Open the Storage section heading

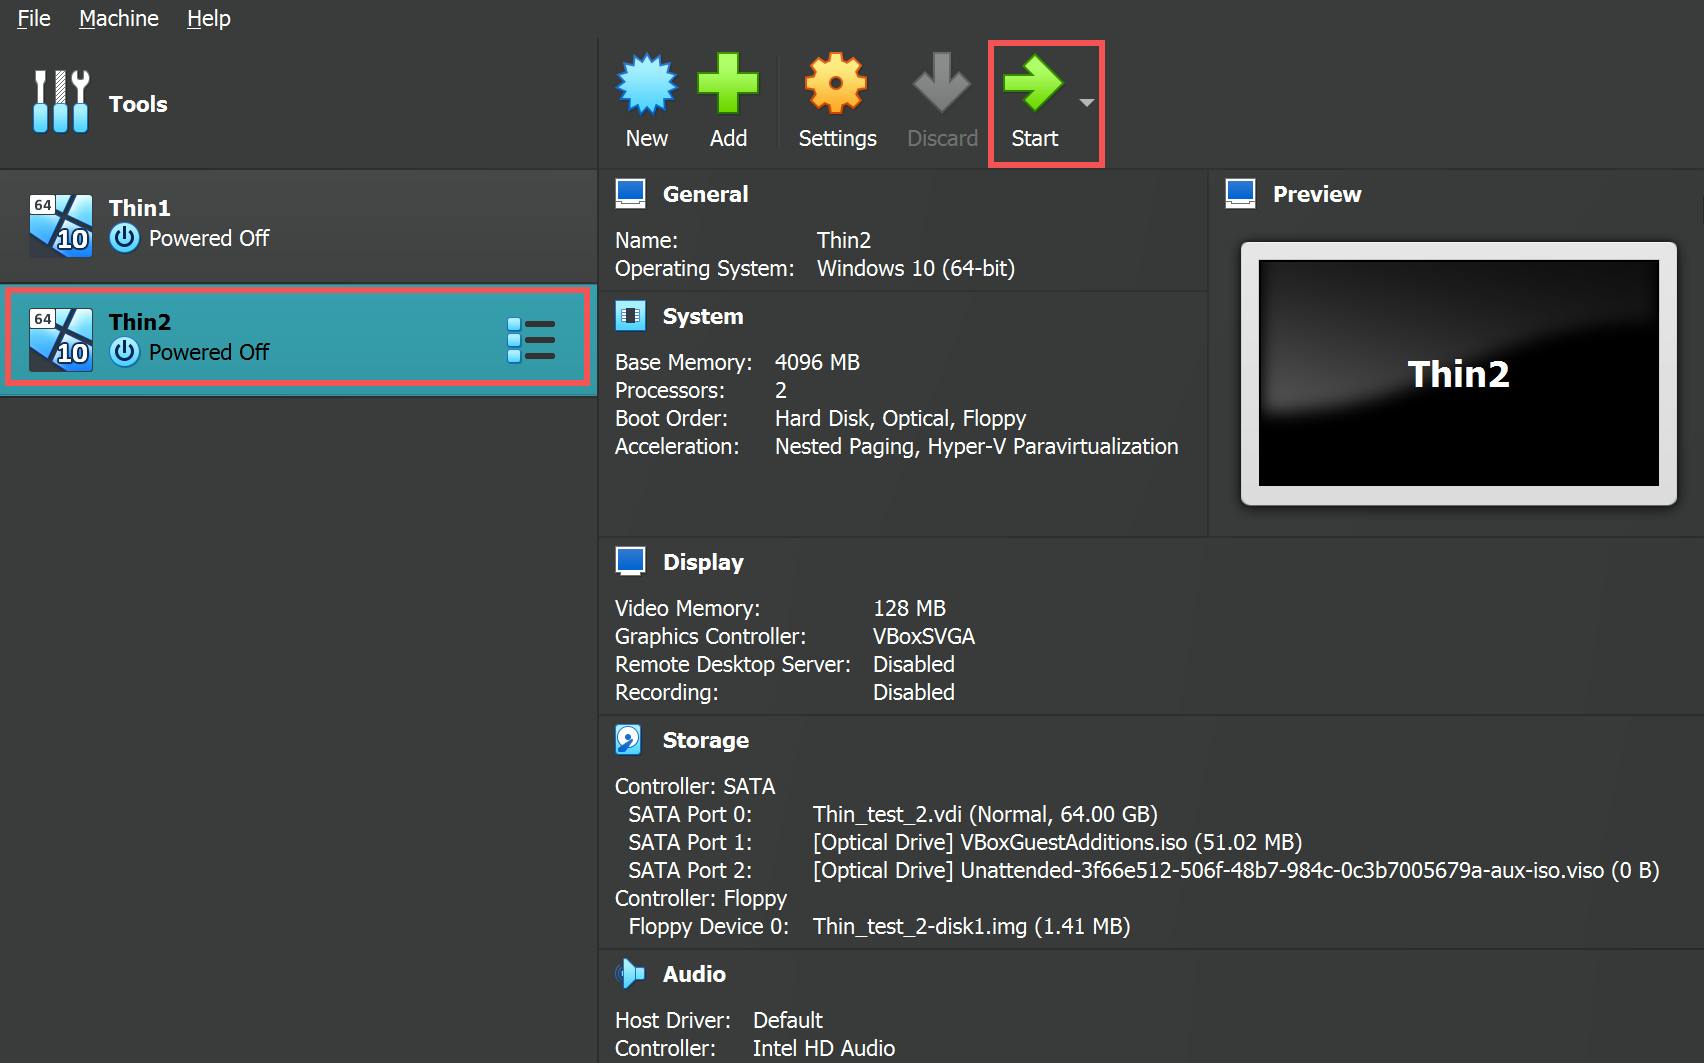point(706,740)
